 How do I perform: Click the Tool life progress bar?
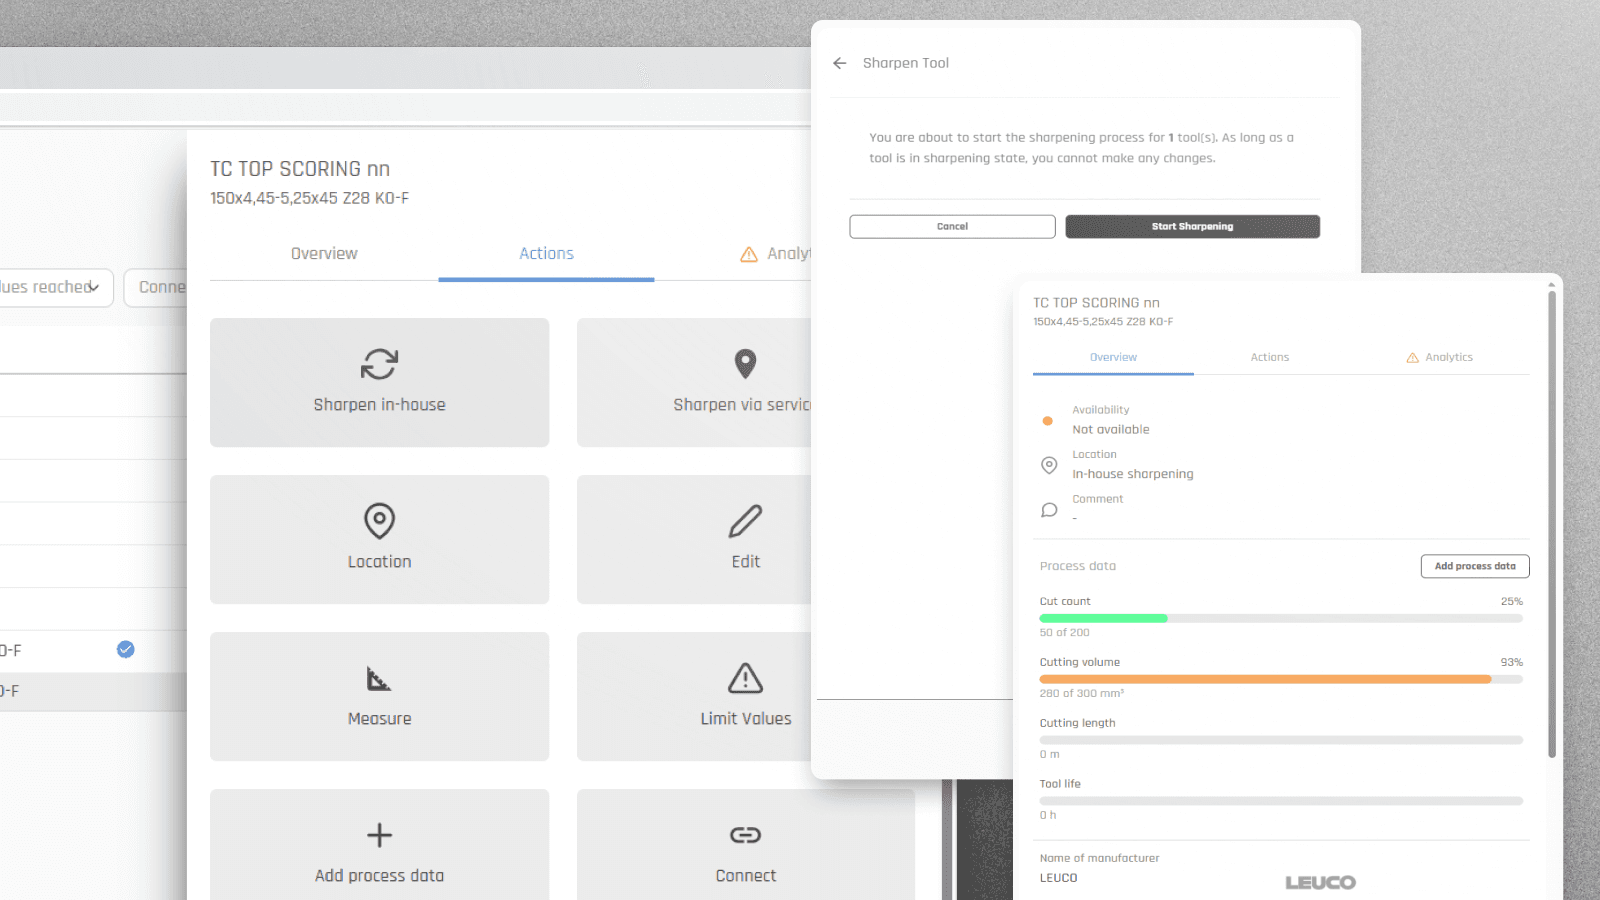(1281, 801)
